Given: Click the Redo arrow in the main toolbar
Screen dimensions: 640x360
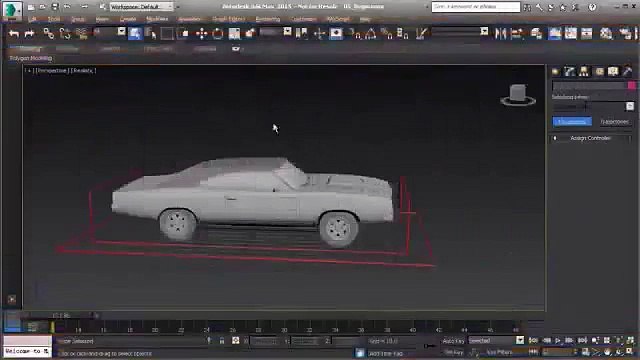Looking at the screenshot, I should point(29,33).
